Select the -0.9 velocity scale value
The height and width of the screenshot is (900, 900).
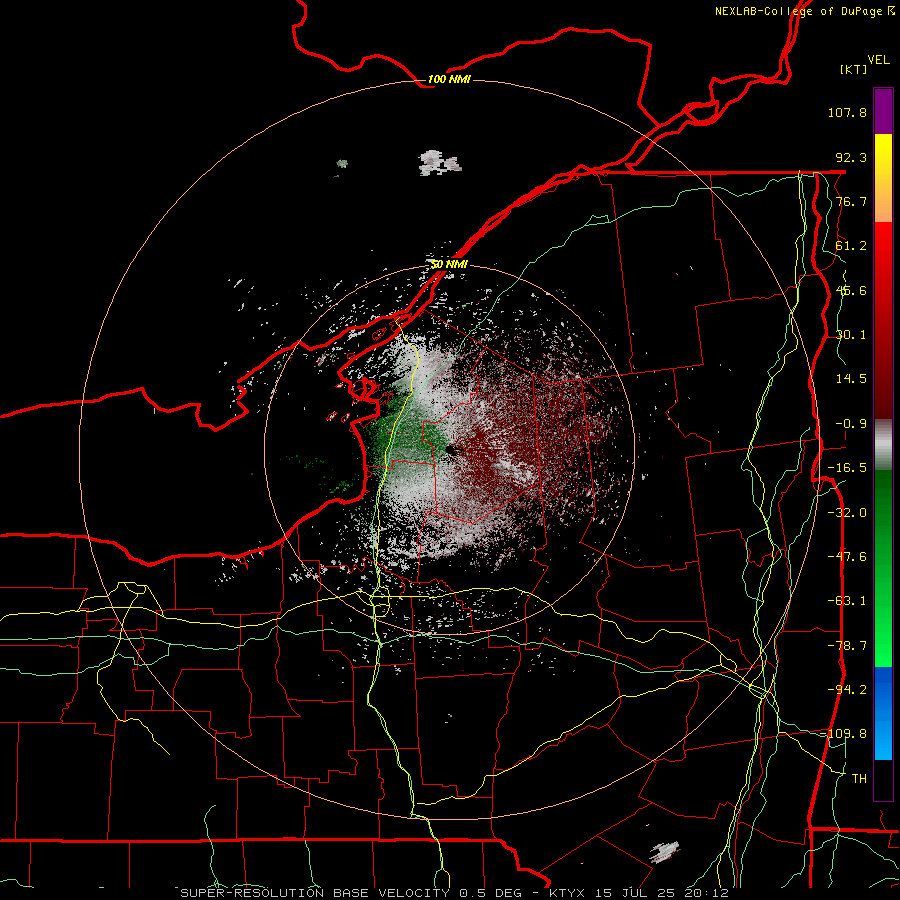(851, 424)
